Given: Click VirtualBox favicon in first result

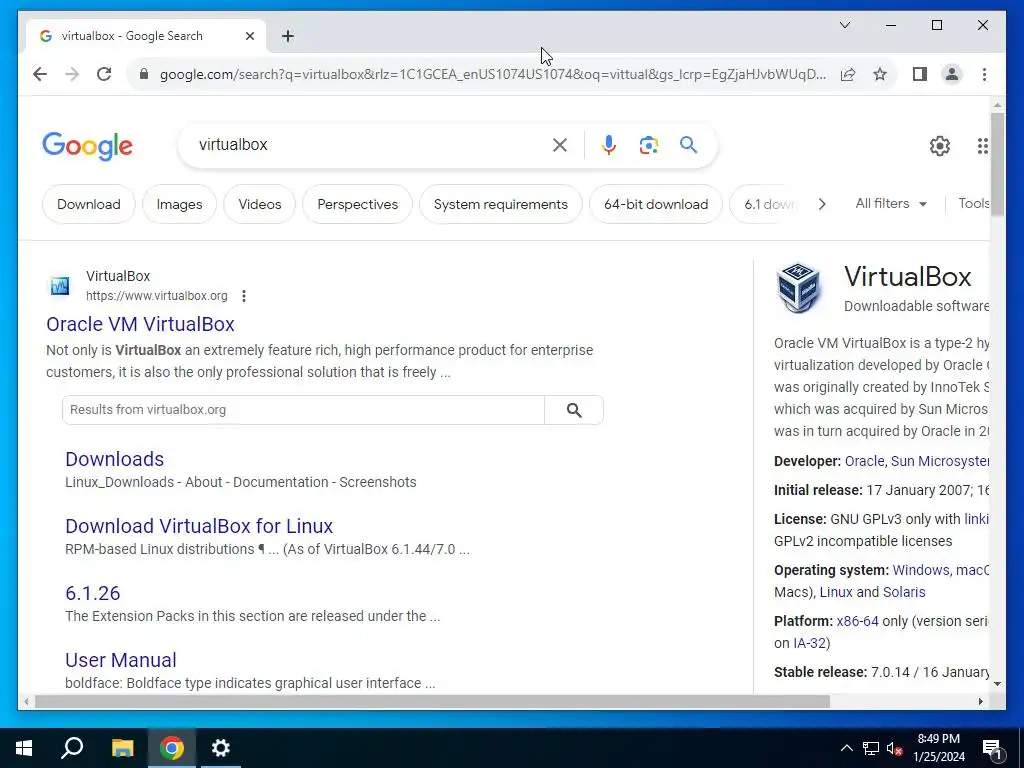Looking at the screenshot, I should pyautogui.click(x=60, y=286).
